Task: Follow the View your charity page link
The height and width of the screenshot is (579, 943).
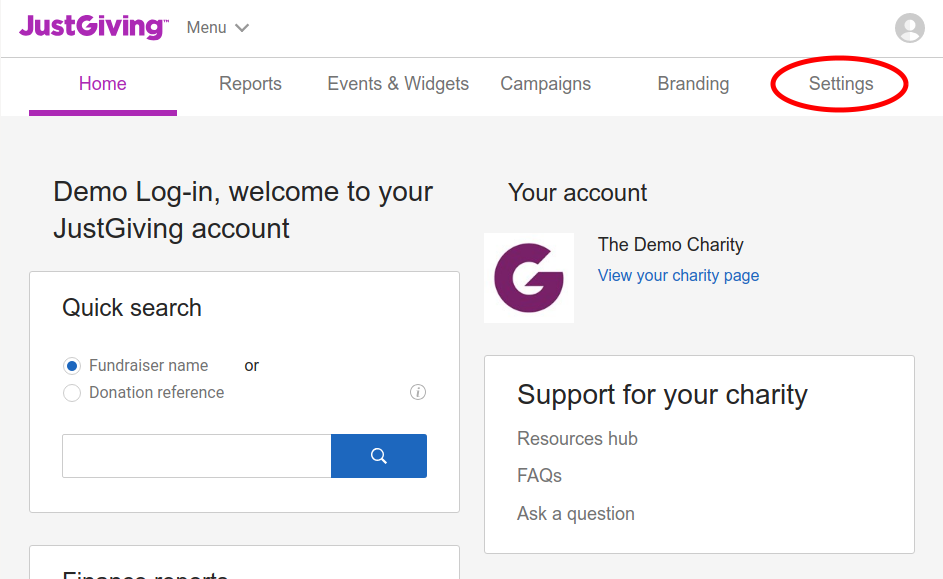Action: point(678,275)
